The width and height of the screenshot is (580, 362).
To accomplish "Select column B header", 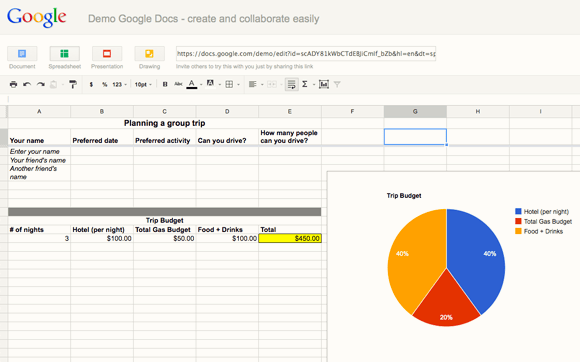I will [x=102, y=111].
